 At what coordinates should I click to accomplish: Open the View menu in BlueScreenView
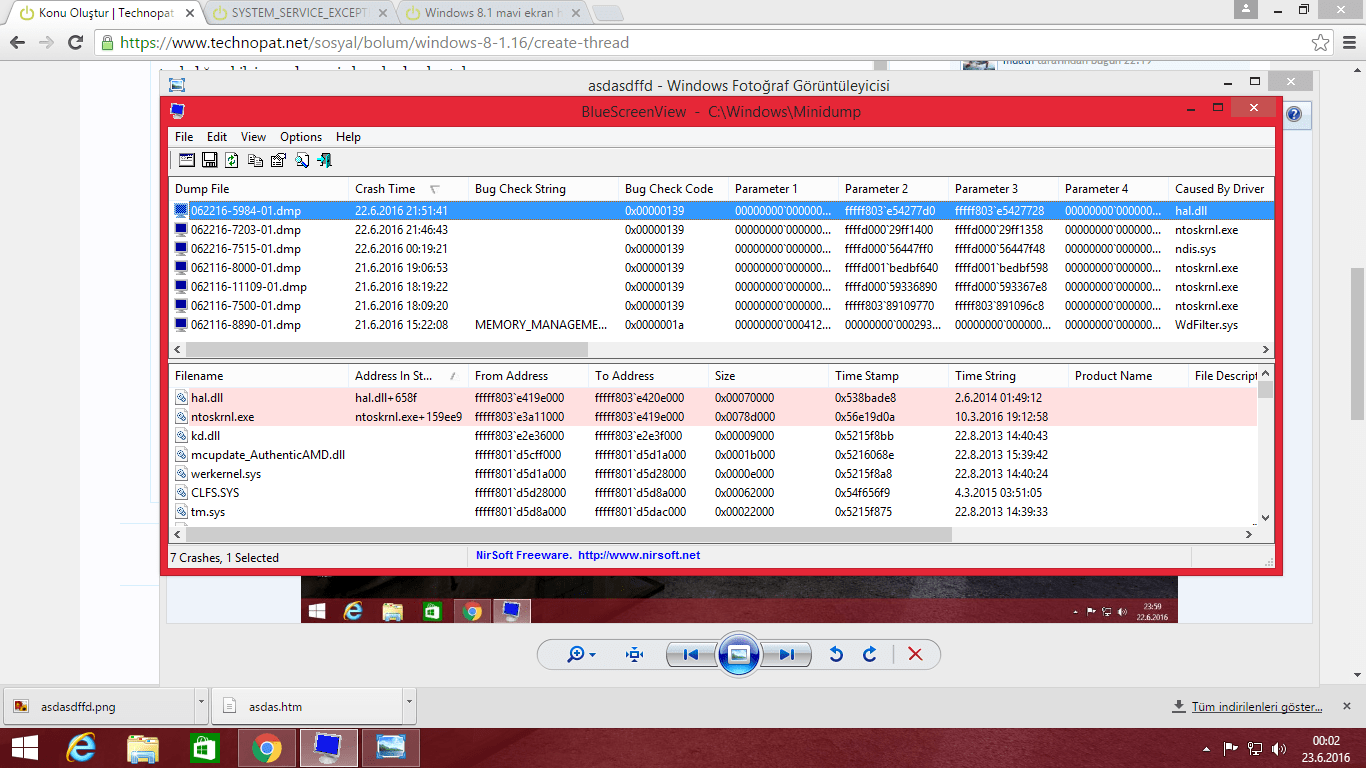point(254,137)
